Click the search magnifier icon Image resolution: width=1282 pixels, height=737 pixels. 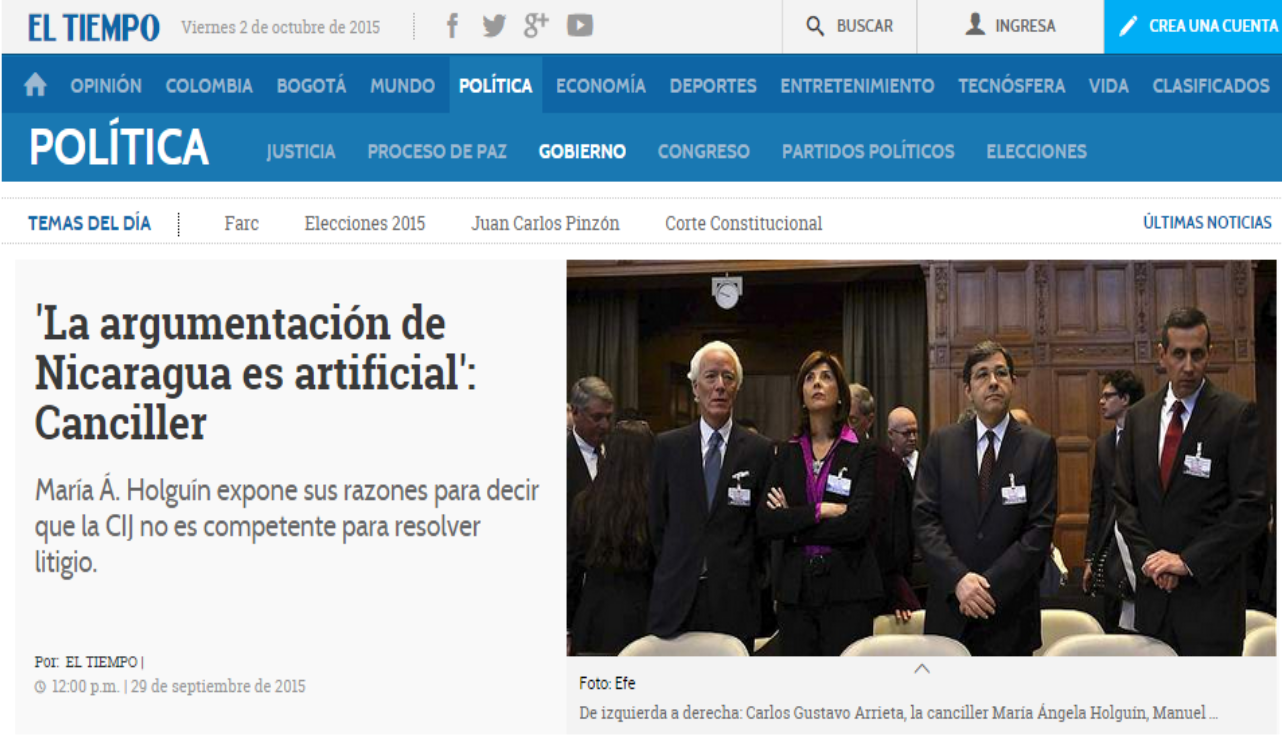pos(816,26)
